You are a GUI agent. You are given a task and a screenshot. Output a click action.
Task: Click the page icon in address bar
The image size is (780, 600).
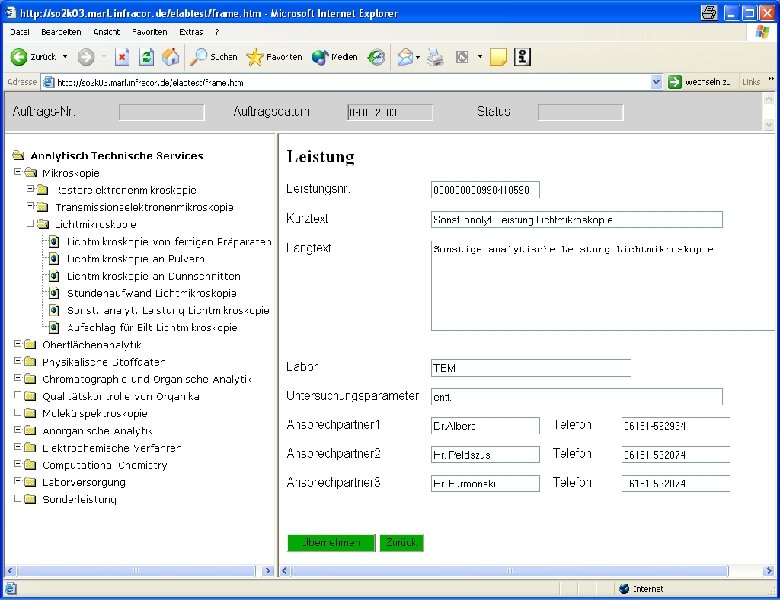(x=48, y=82)
